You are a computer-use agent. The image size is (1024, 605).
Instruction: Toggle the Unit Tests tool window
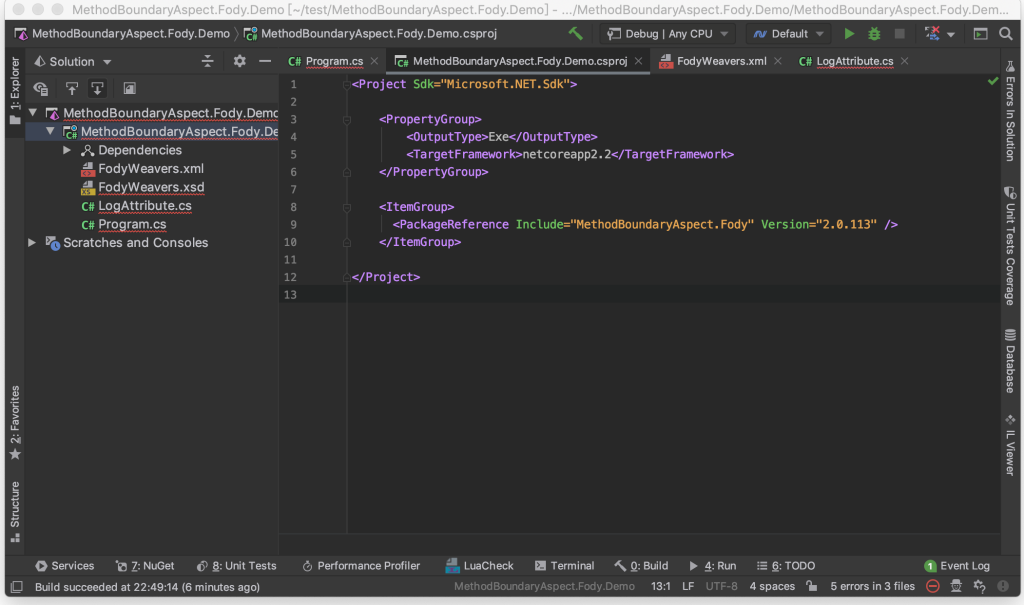tap(236, 566)
